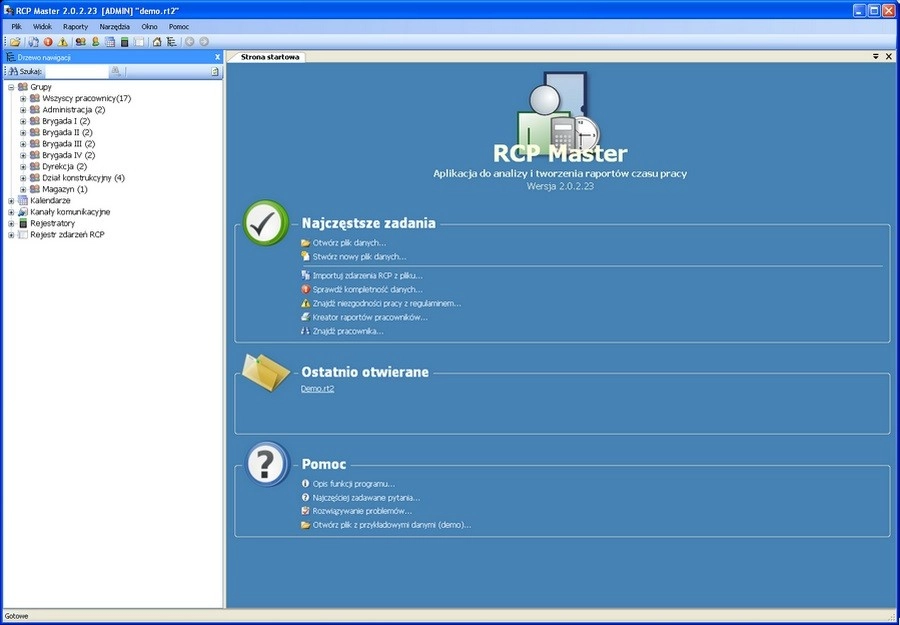
Task: Click the groups (two people) toolbar icon
Action: [x=81, y=42]
